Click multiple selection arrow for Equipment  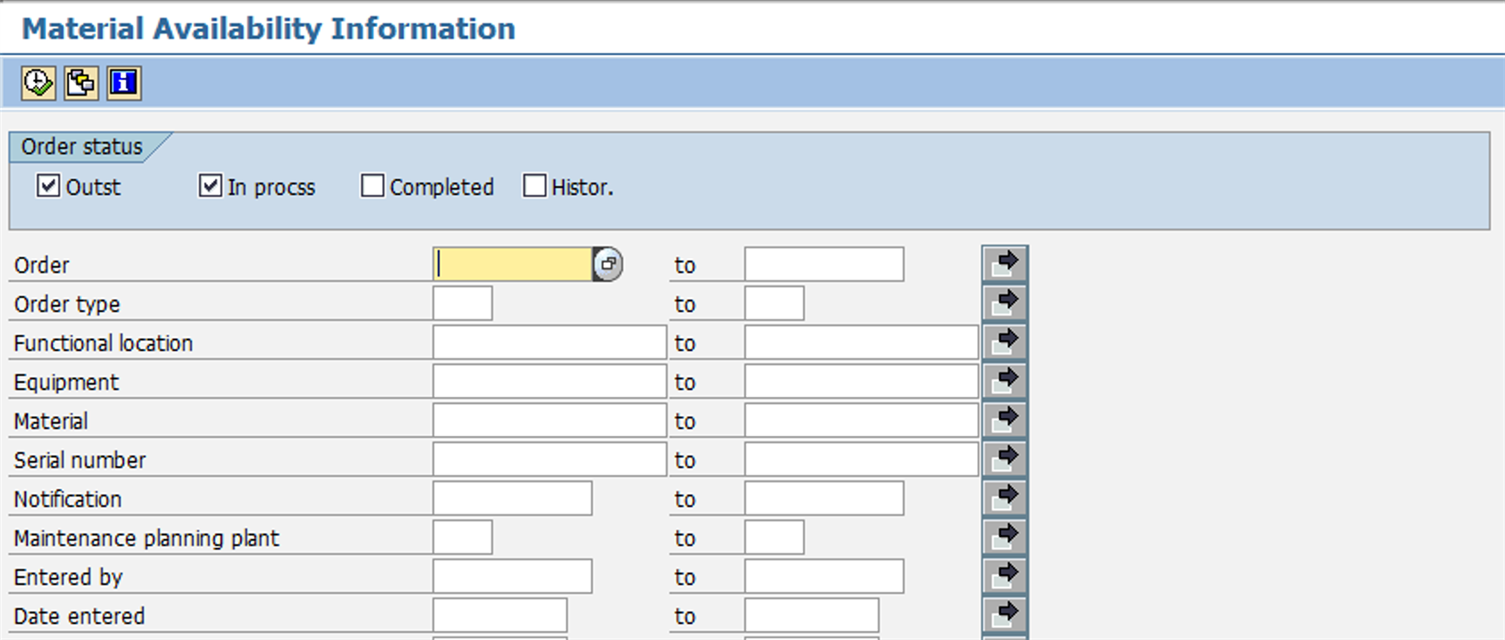[x=1004, y=381]
